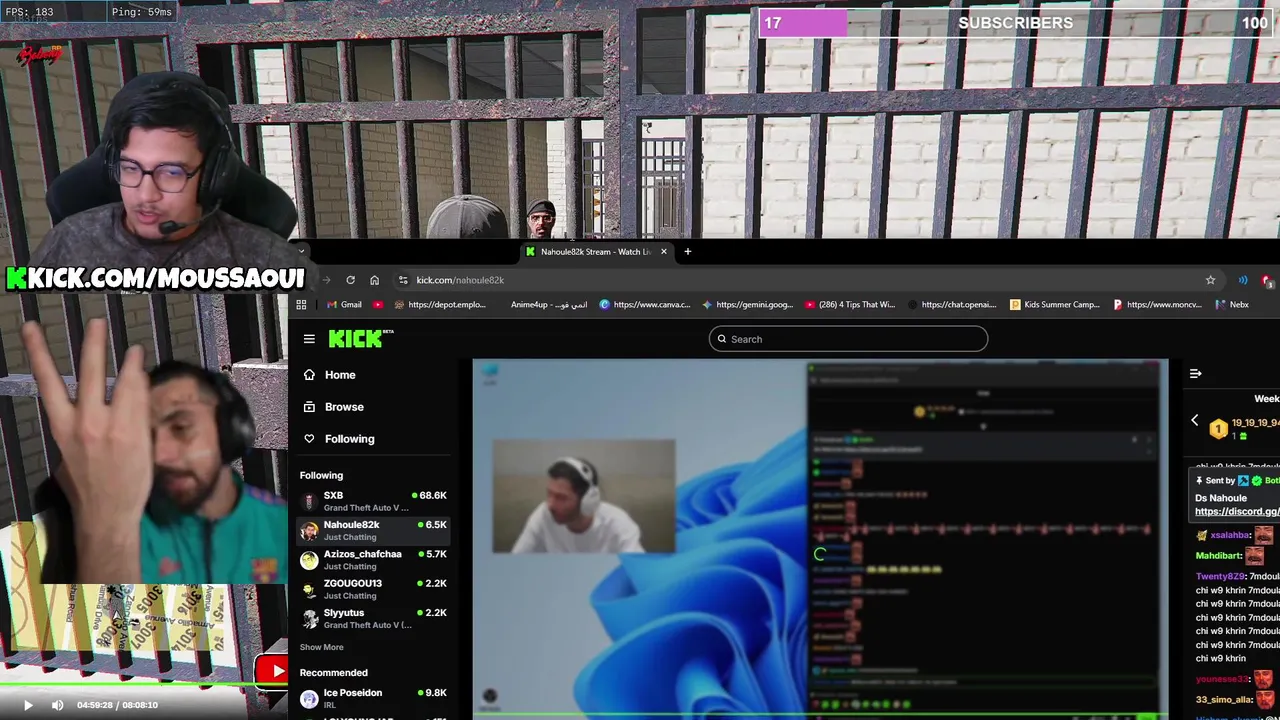The width and height of the screenshot is (1280, 720).
Task: Click the SXB channel avatar
Action: click(309, 501)
